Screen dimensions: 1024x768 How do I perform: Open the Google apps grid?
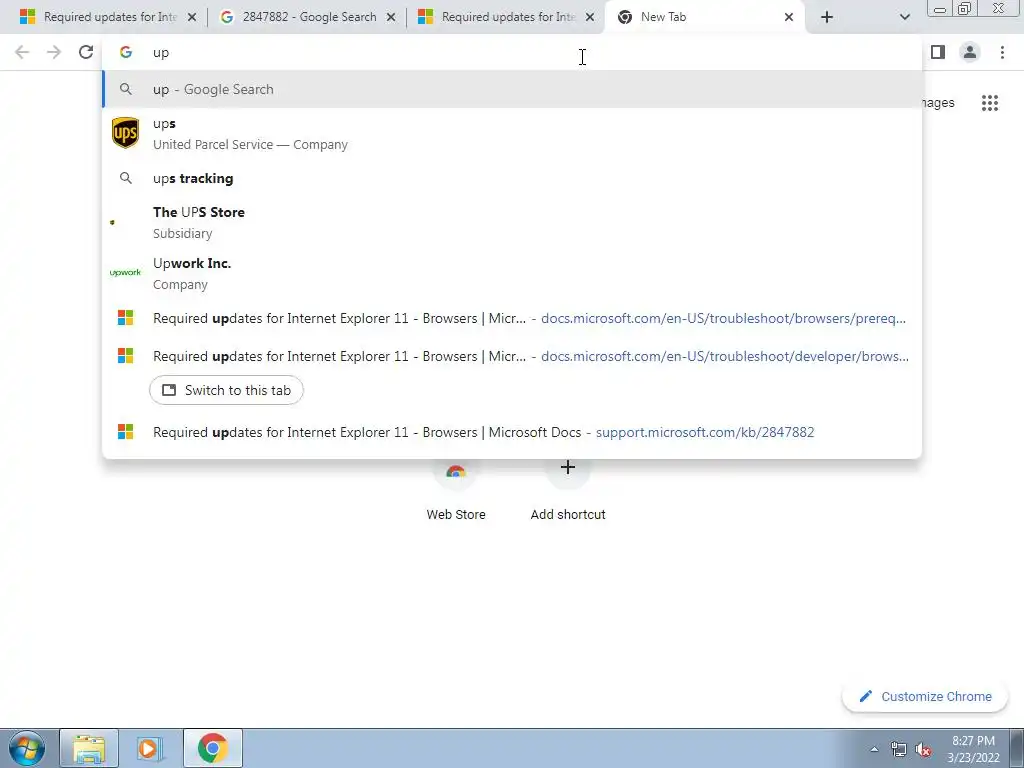[x=990, y=103]
